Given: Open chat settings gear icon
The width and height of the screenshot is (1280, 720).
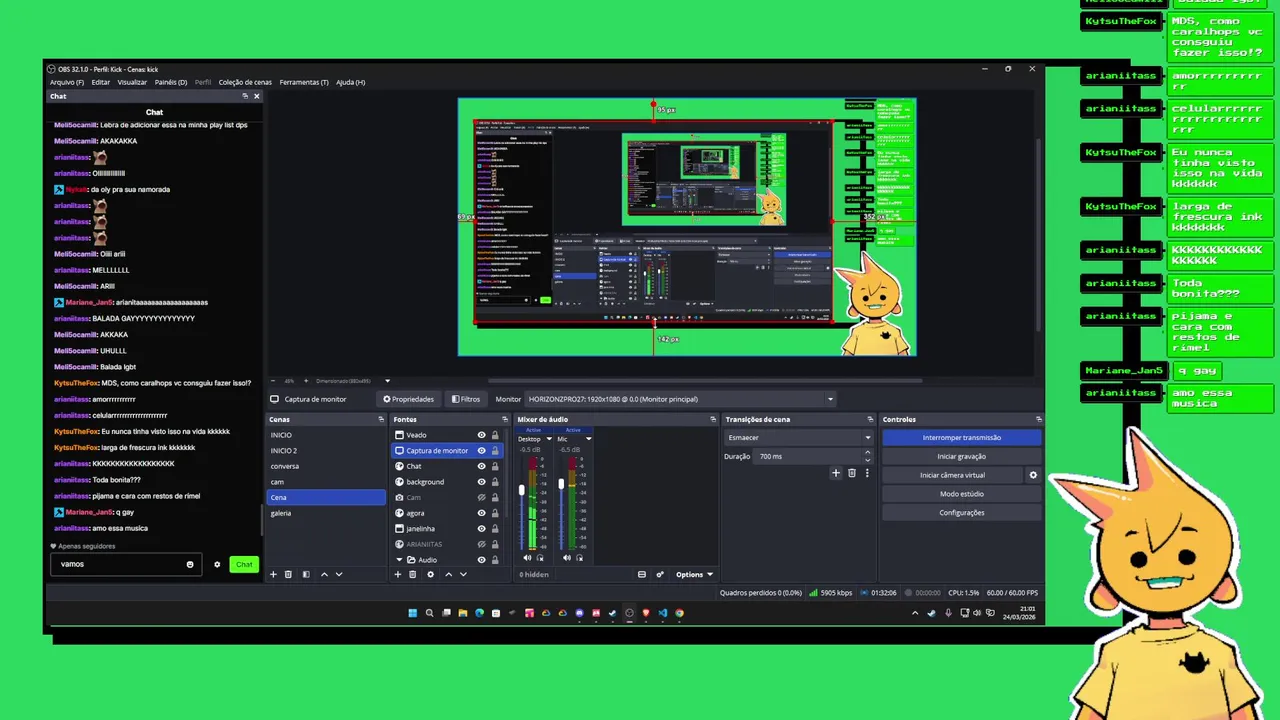Looking at the screenshot, I should point(217,564).
